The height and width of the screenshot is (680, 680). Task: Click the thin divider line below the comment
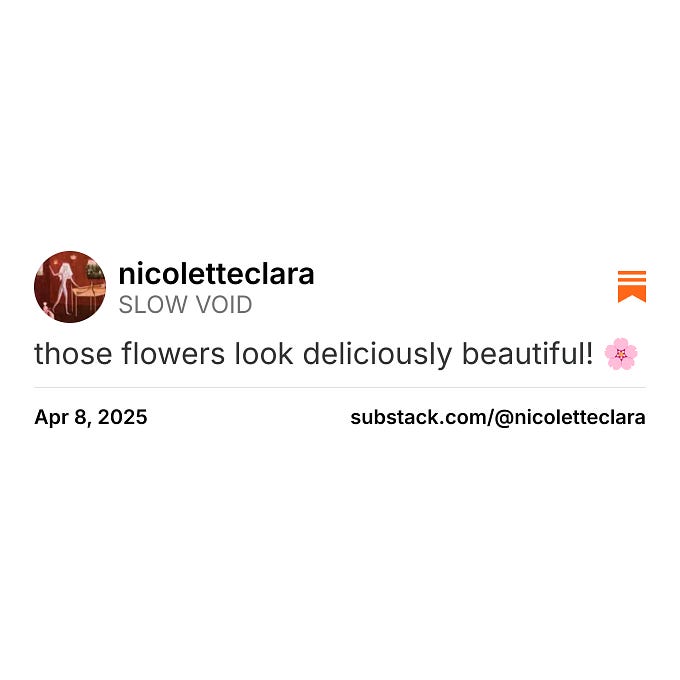click(x=340, y=387)
